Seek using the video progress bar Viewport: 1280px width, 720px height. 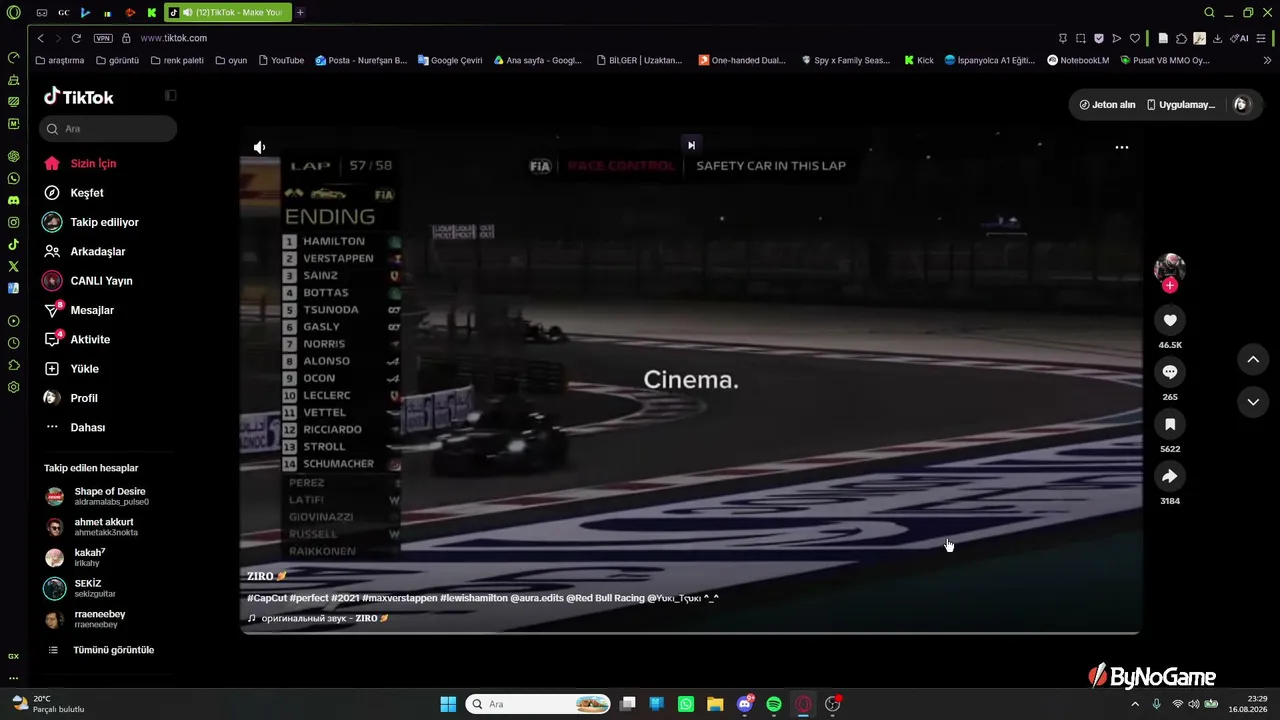pos(690,633)
